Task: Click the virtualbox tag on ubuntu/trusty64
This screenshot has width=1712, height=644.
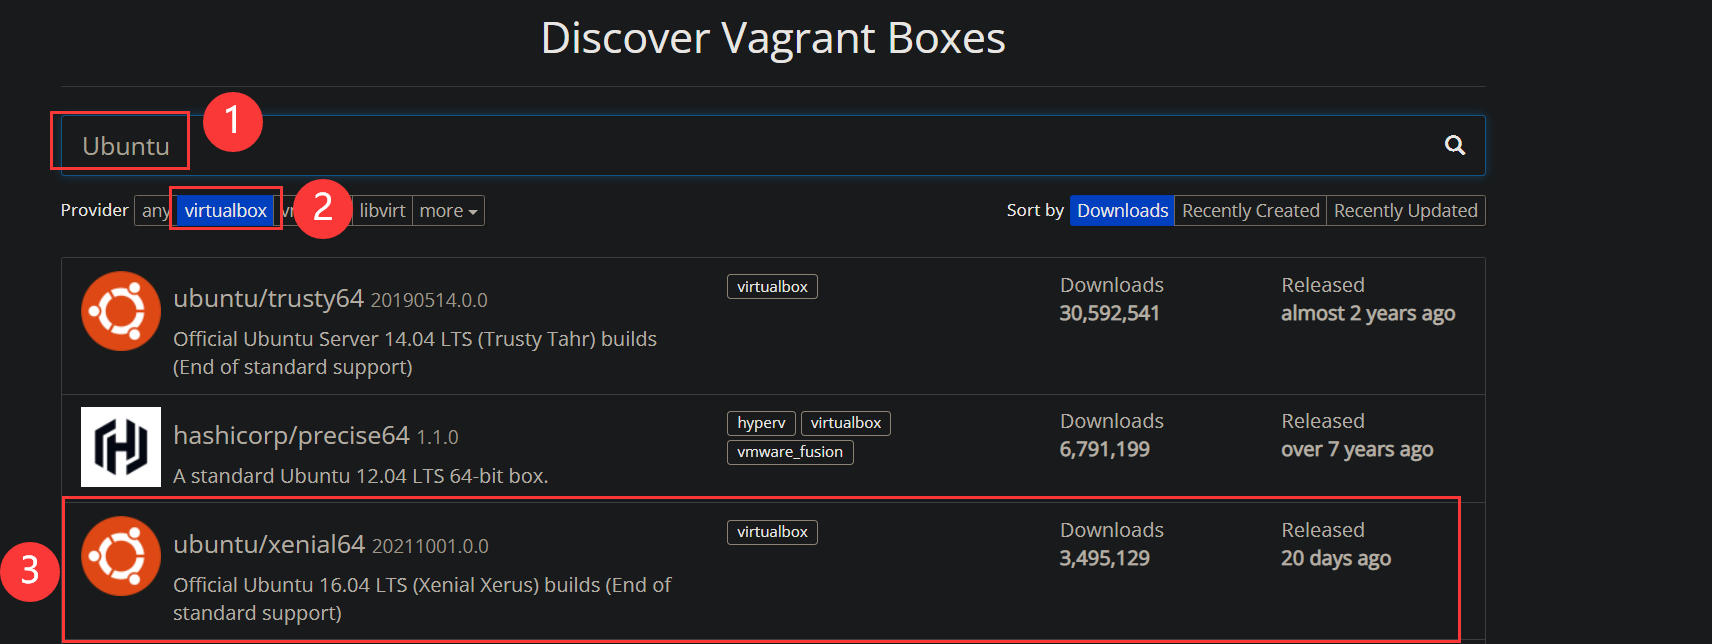Action: tap(772, 287)
